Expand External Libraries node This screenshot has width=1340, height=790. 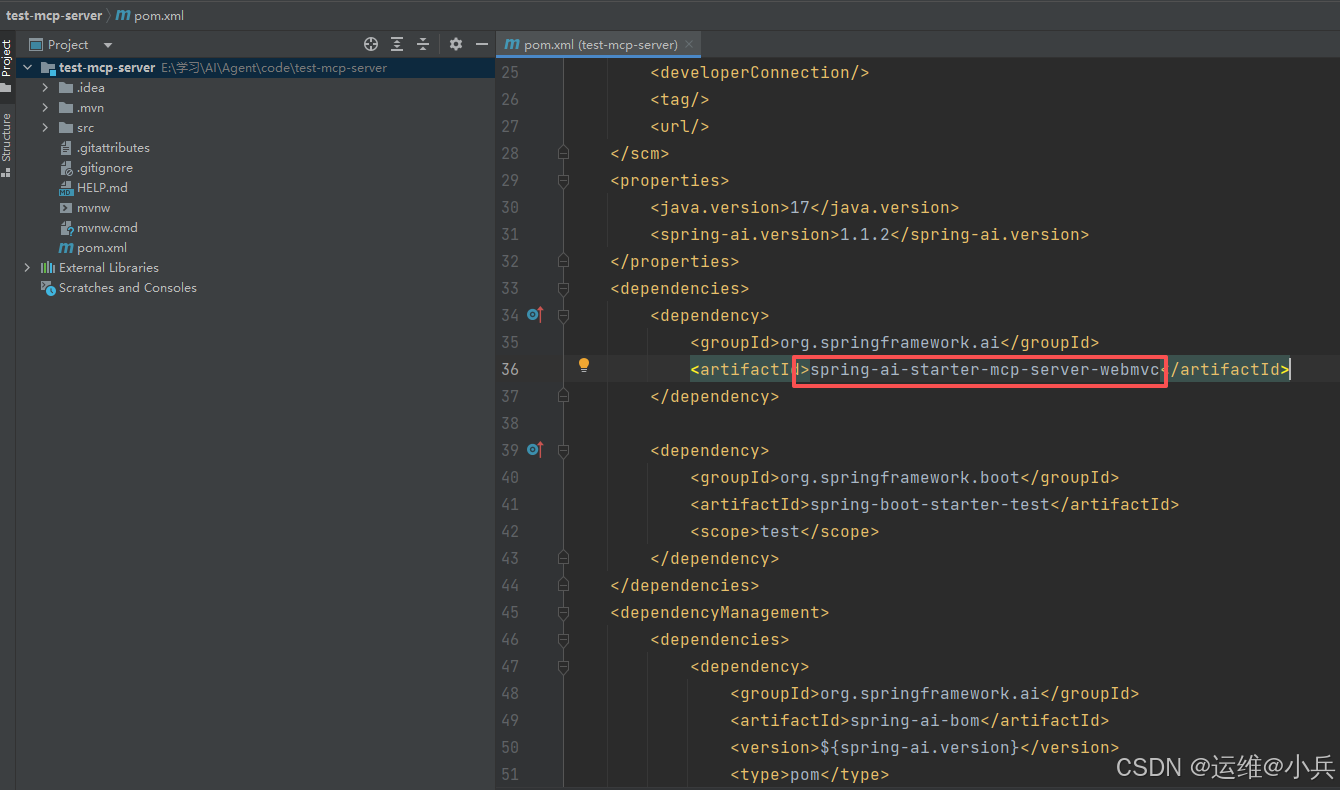27,268
